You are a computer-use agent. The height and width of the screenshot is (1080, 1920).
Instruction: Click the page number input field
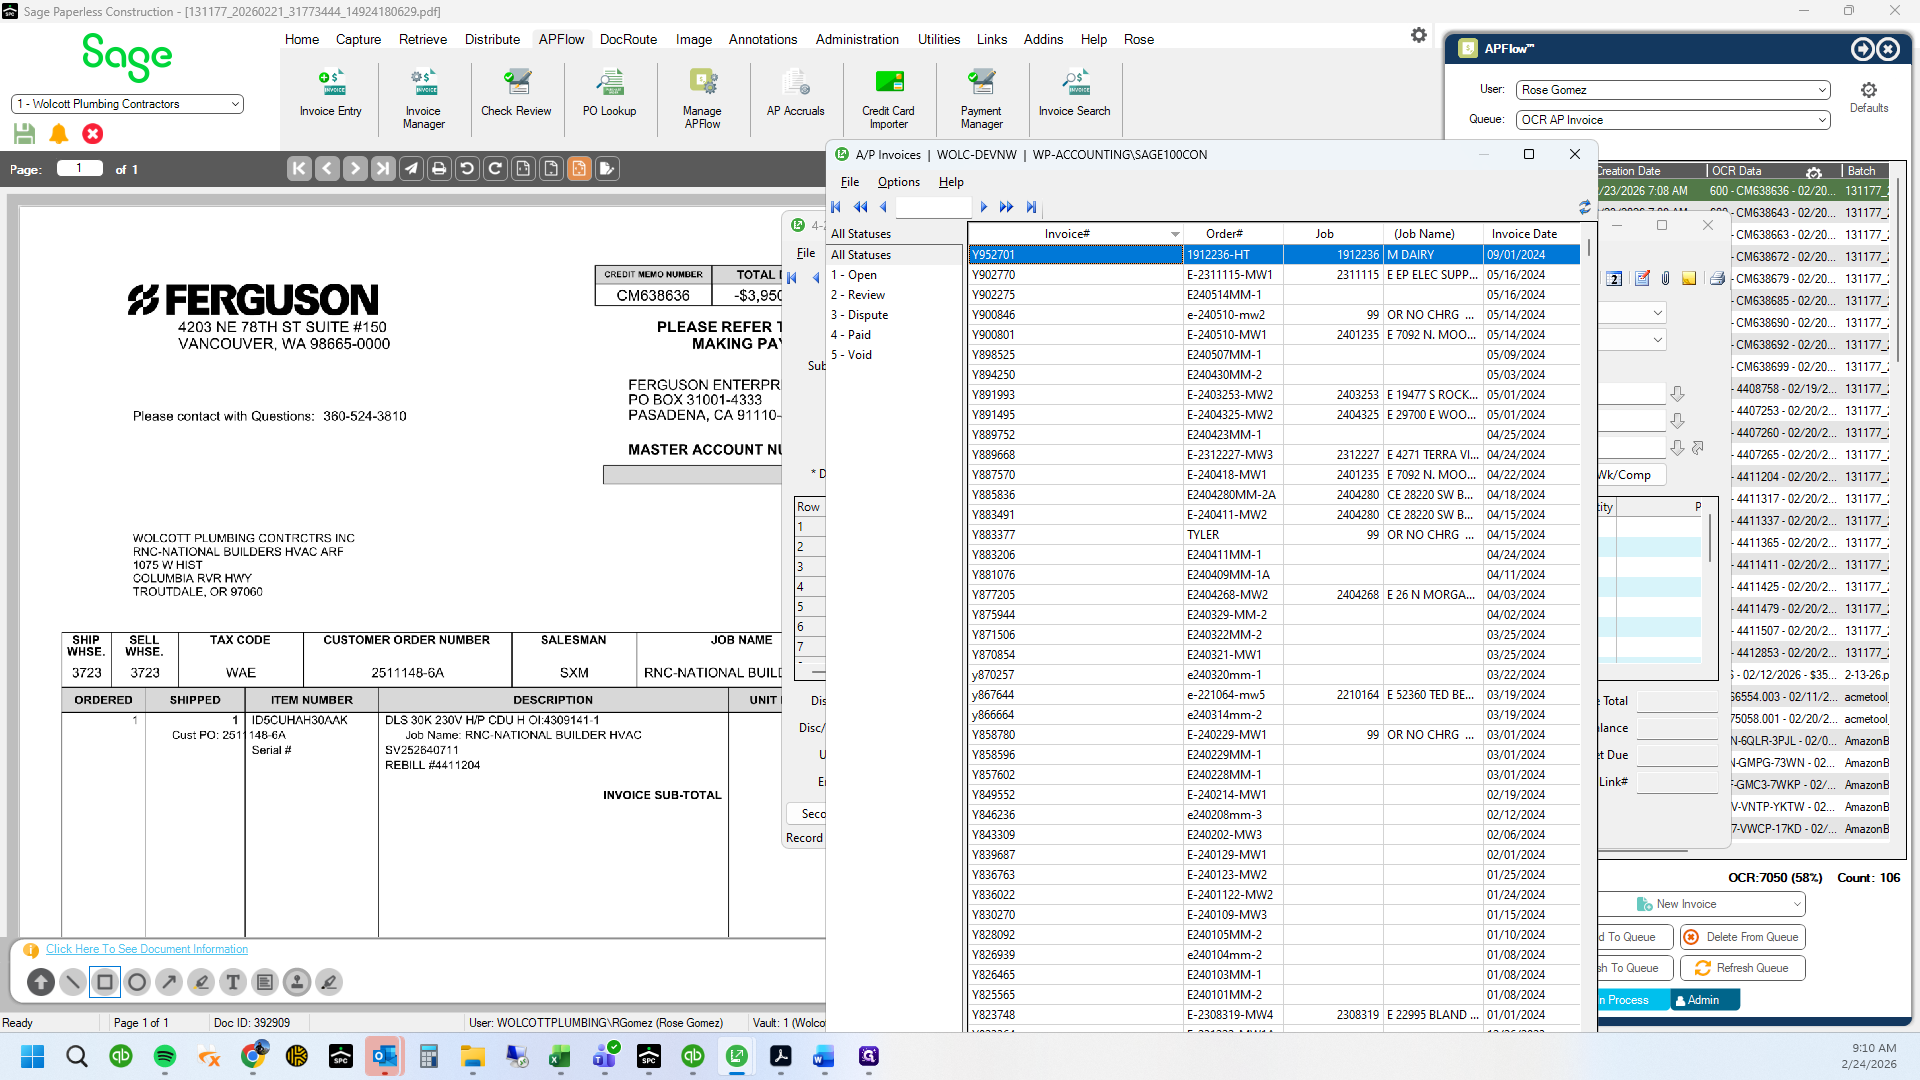tap(79, 169)
